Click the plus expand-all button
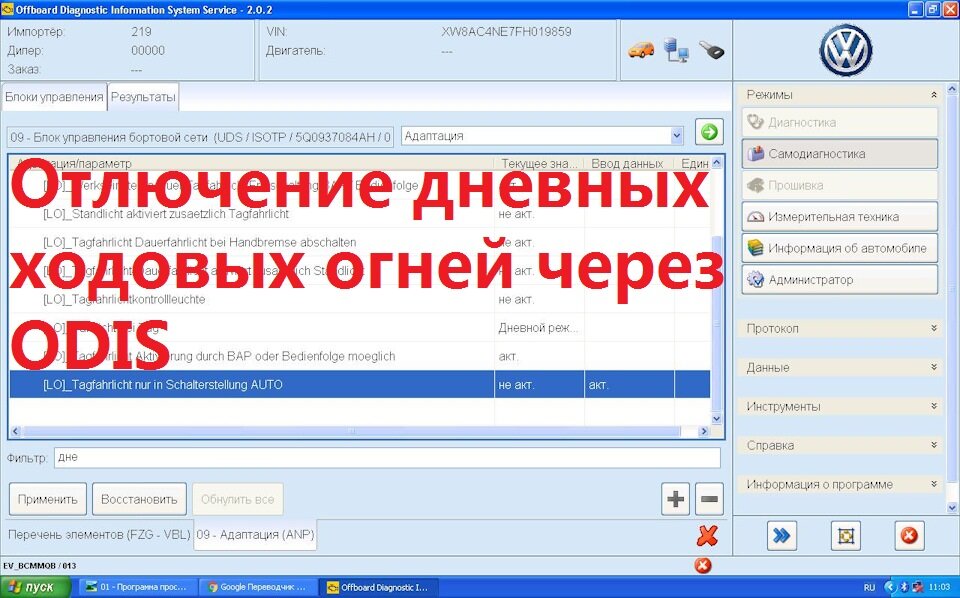This screenshot has height=598, width=960. (x=675, y=499)
